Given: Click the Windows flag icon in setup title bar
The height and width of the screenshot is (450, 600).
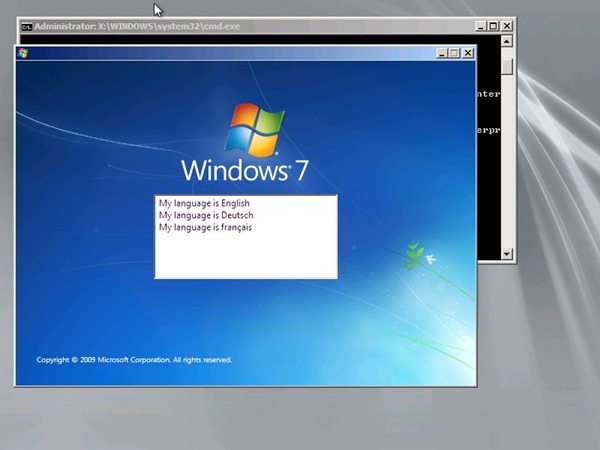Looking at the screenshot, I should tap(23, 53).
